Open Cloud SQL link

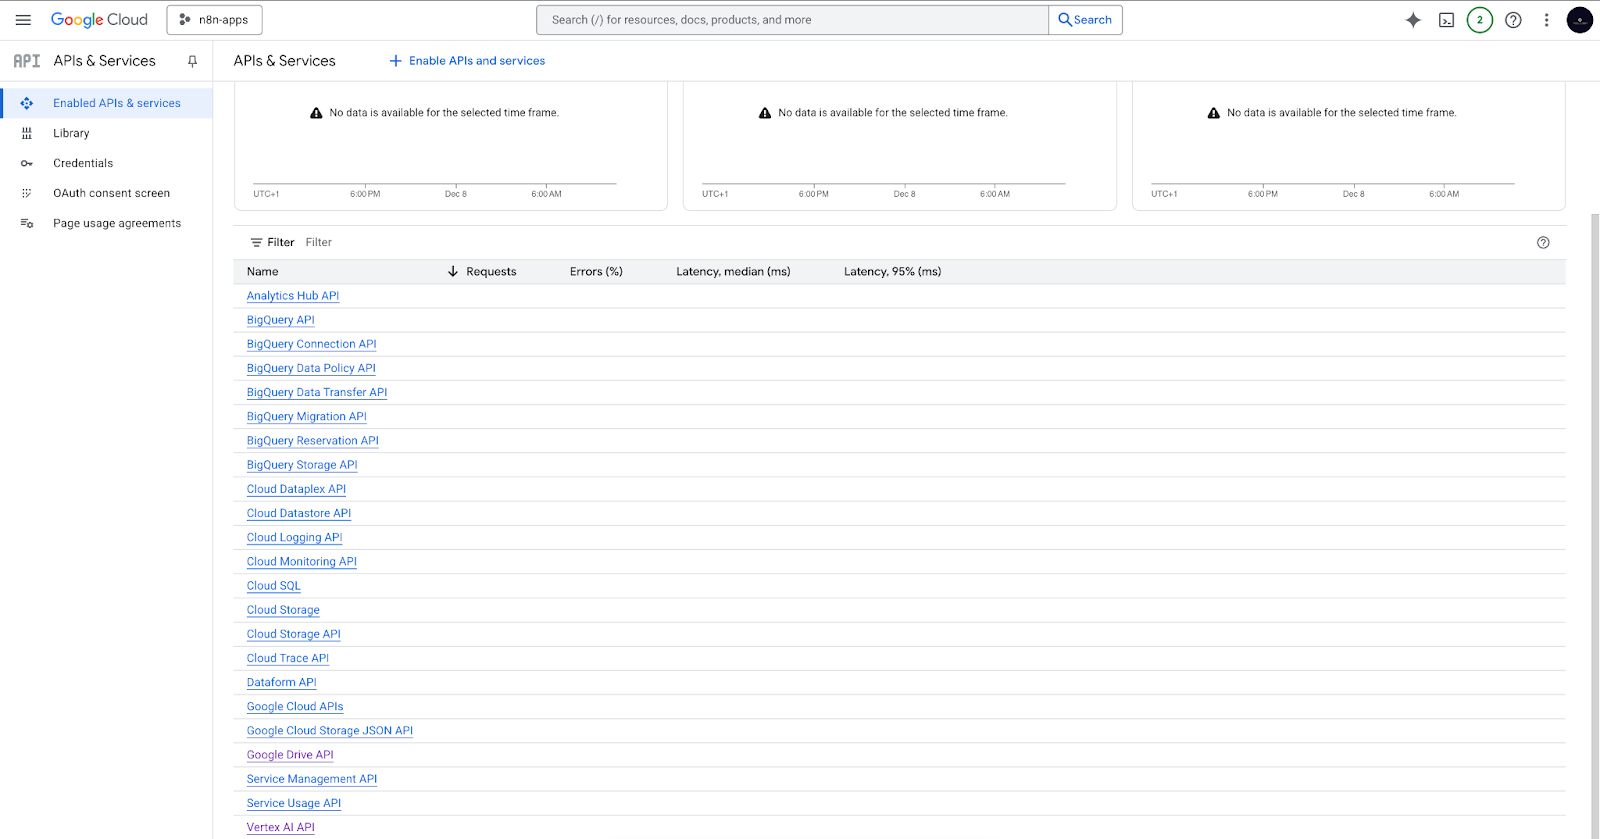point(274,586)
